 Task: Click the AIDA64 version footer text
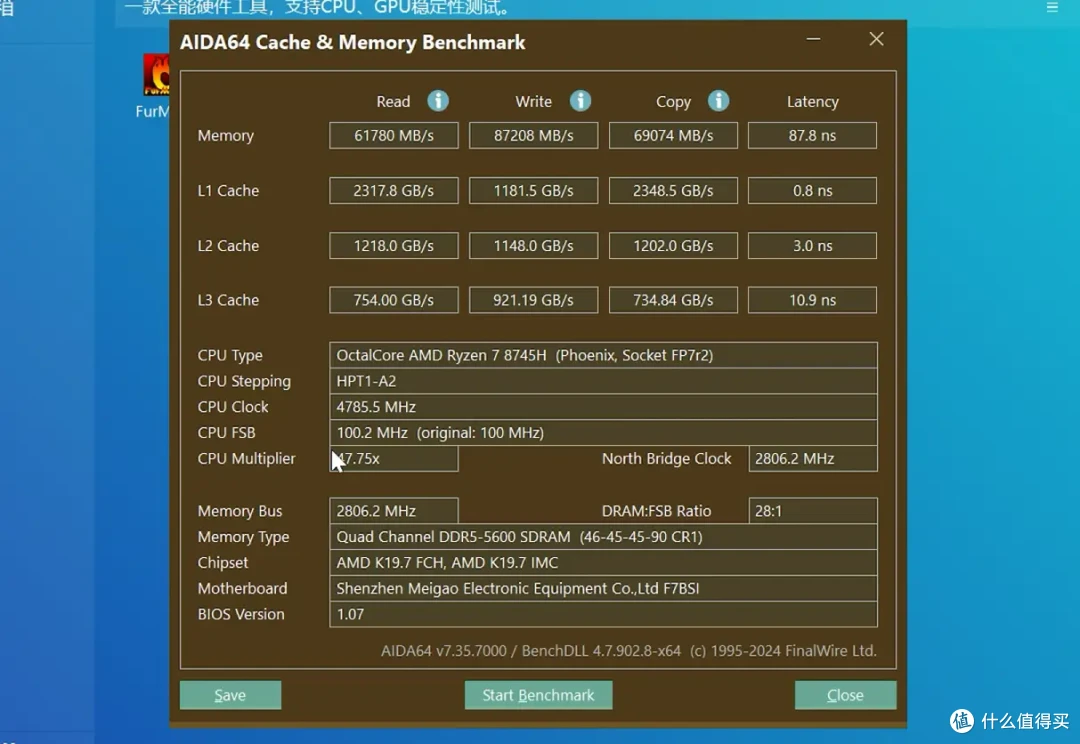629,651
